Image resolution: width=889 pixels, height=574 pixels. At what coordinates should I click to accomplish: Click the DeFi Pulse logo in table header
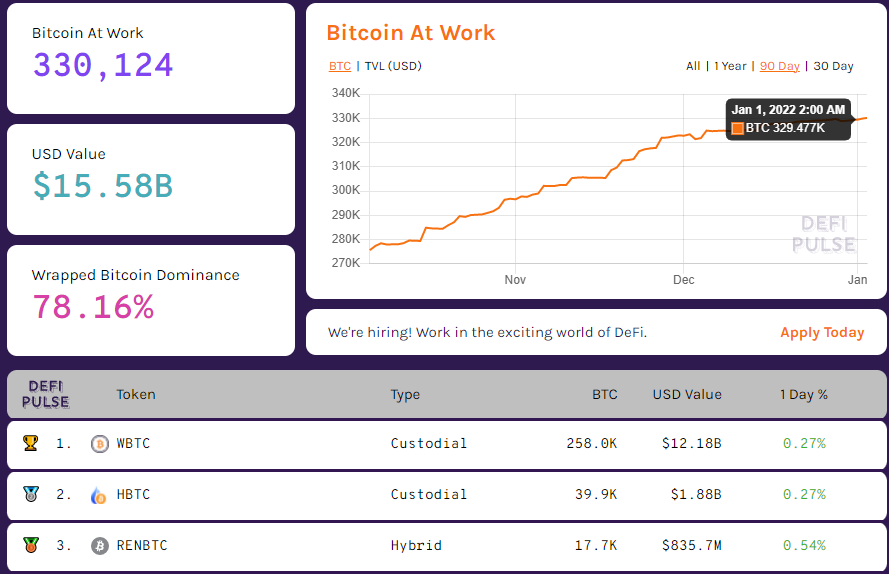(x=46, y=394)
